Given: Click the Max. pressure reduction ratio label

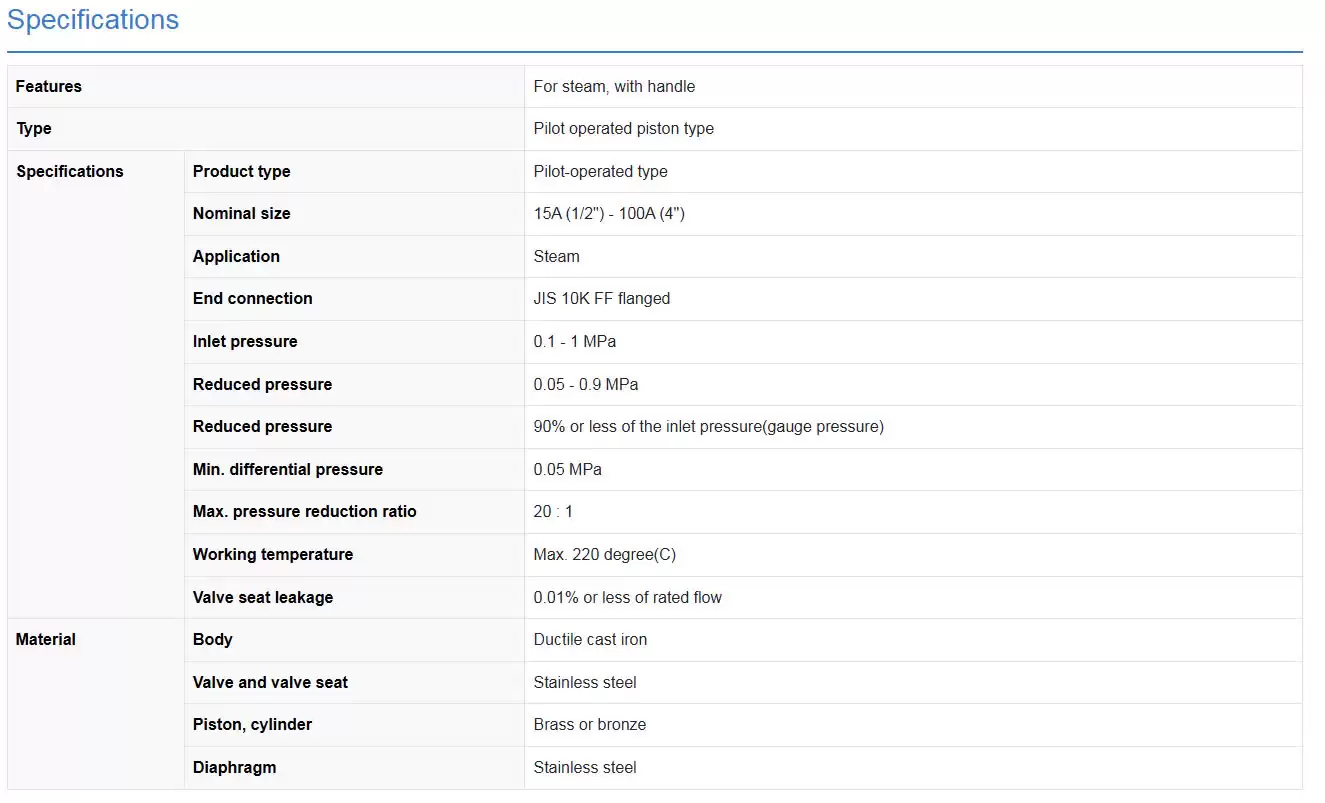Looking at the screenshot, I should (304, 512).
